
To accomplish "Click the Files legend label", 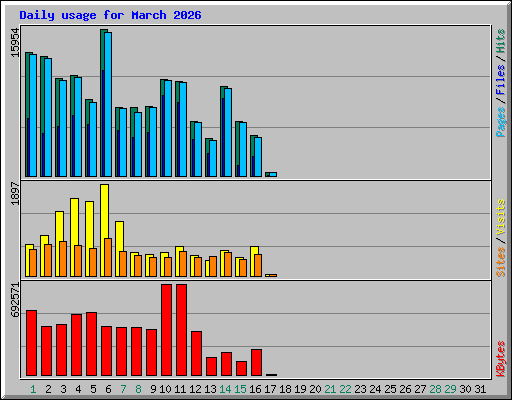I will tap(501, 79).
